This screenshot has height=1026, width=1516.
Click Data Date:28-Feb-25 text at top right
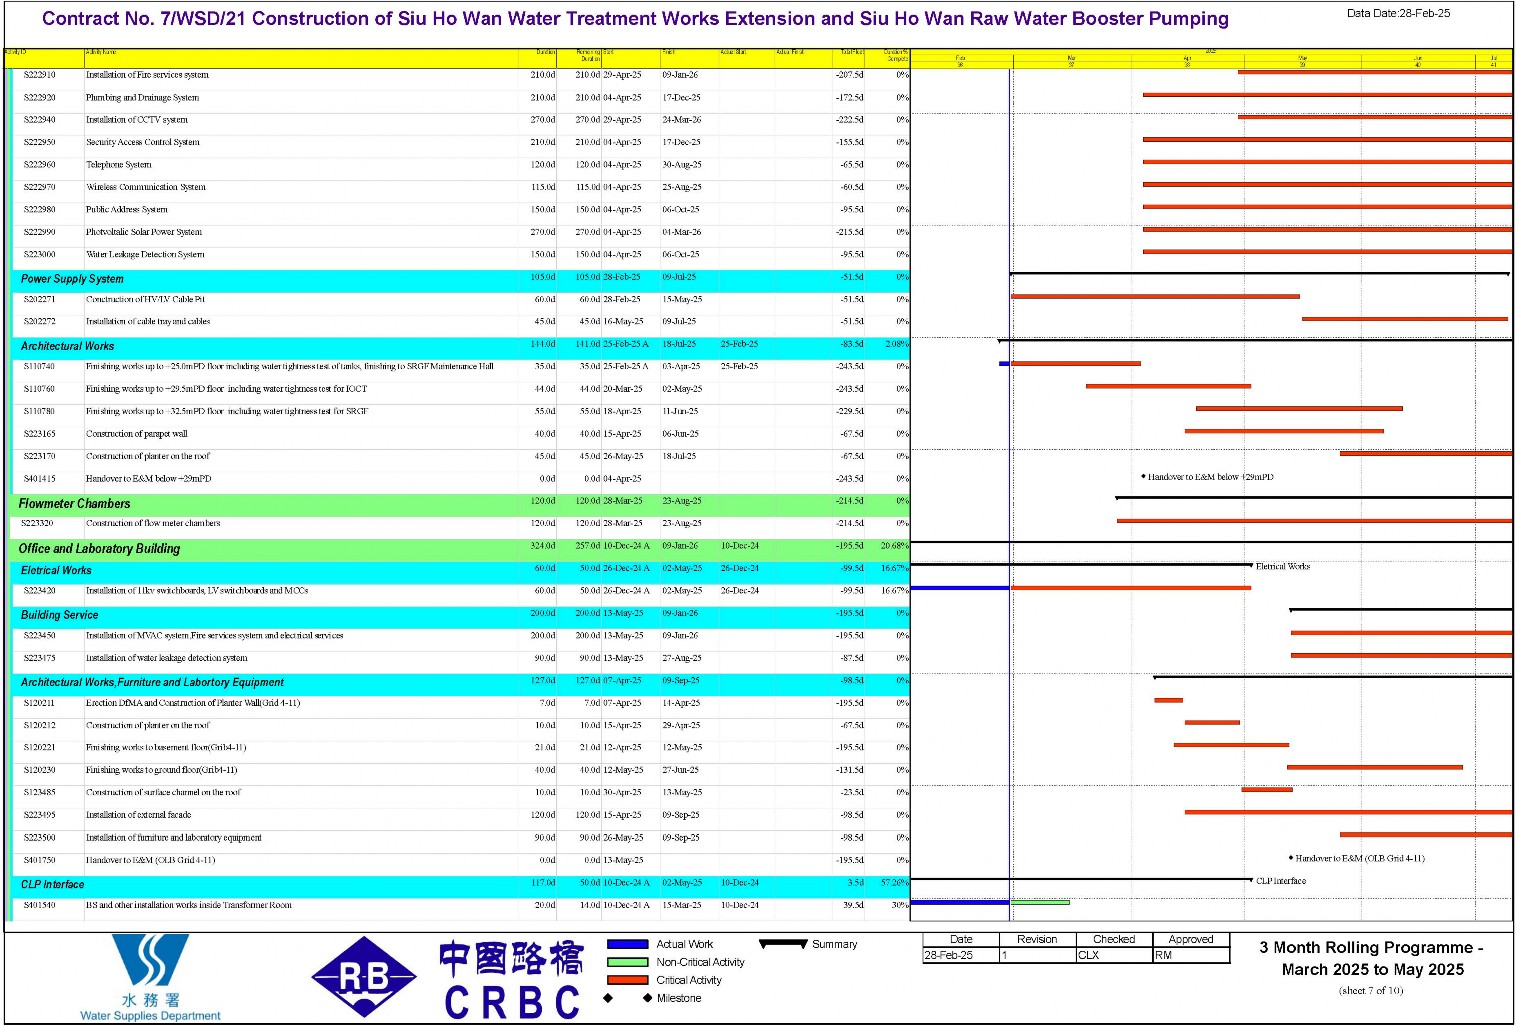(1398, 13)
